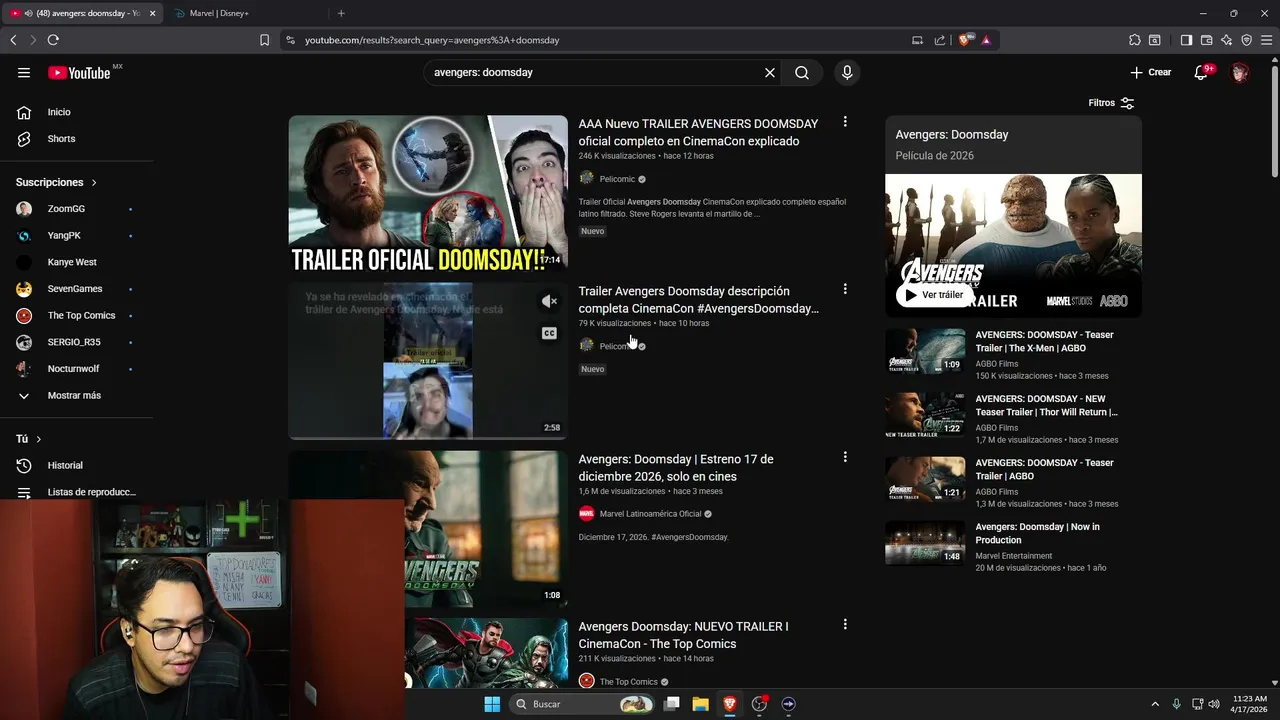This screenshot has width=1280, height=720.
Task: Expand the Tú section
Action: (29, 439)
